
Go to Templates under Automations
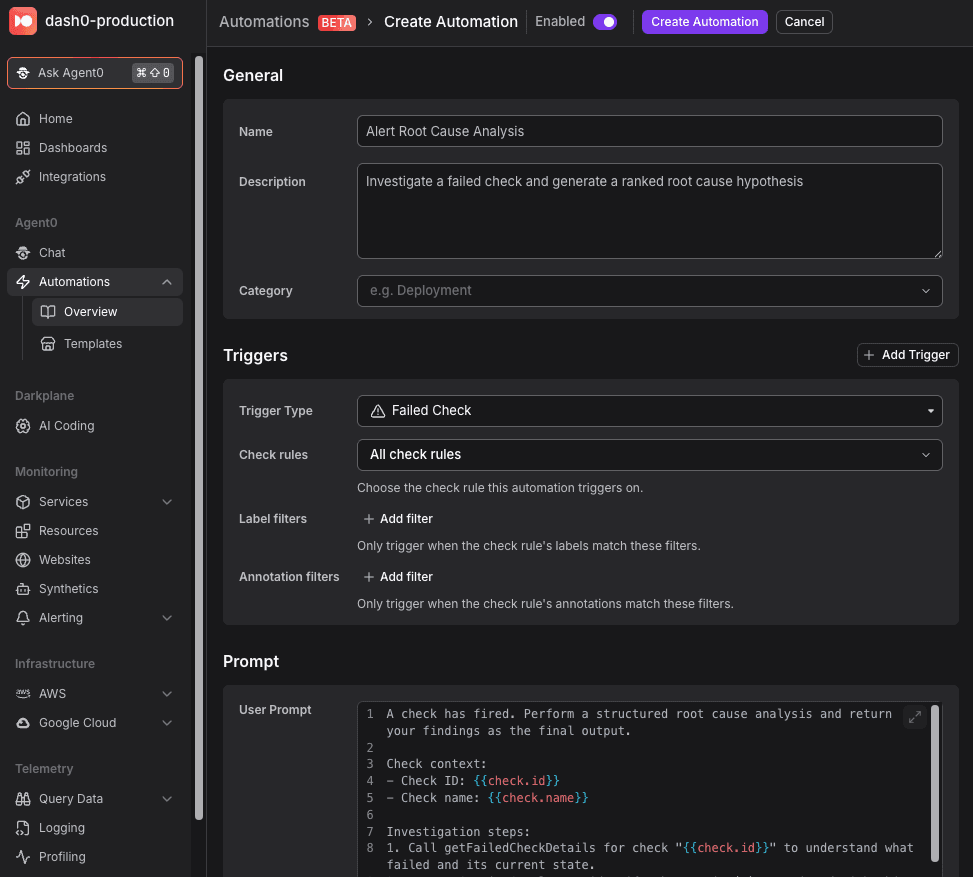107,344
